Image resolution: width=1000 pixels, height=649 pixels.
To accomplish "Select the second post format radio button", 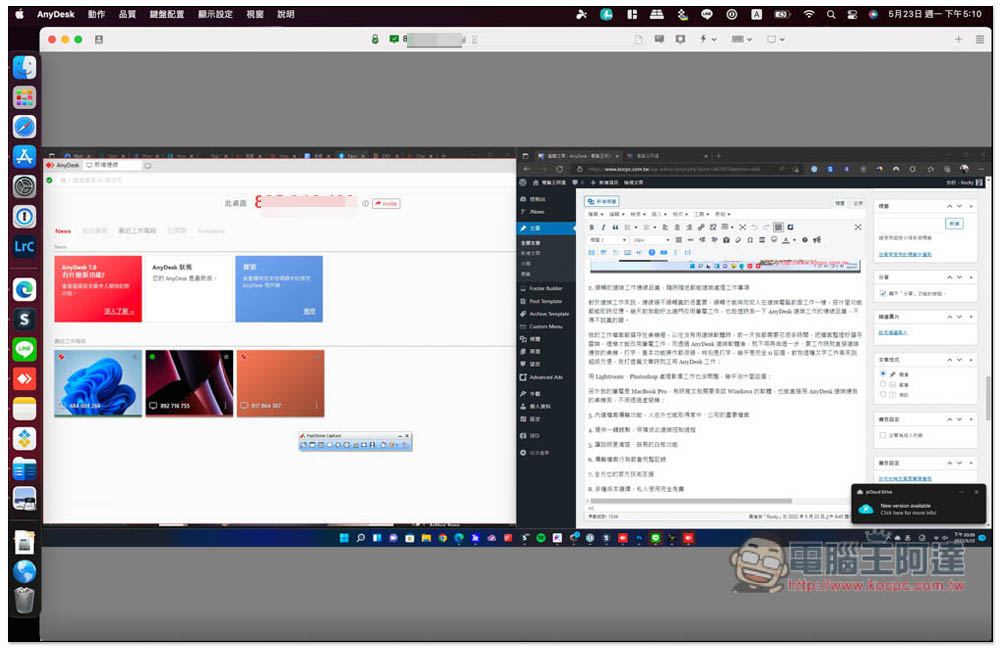I will [x=883, y=384].
